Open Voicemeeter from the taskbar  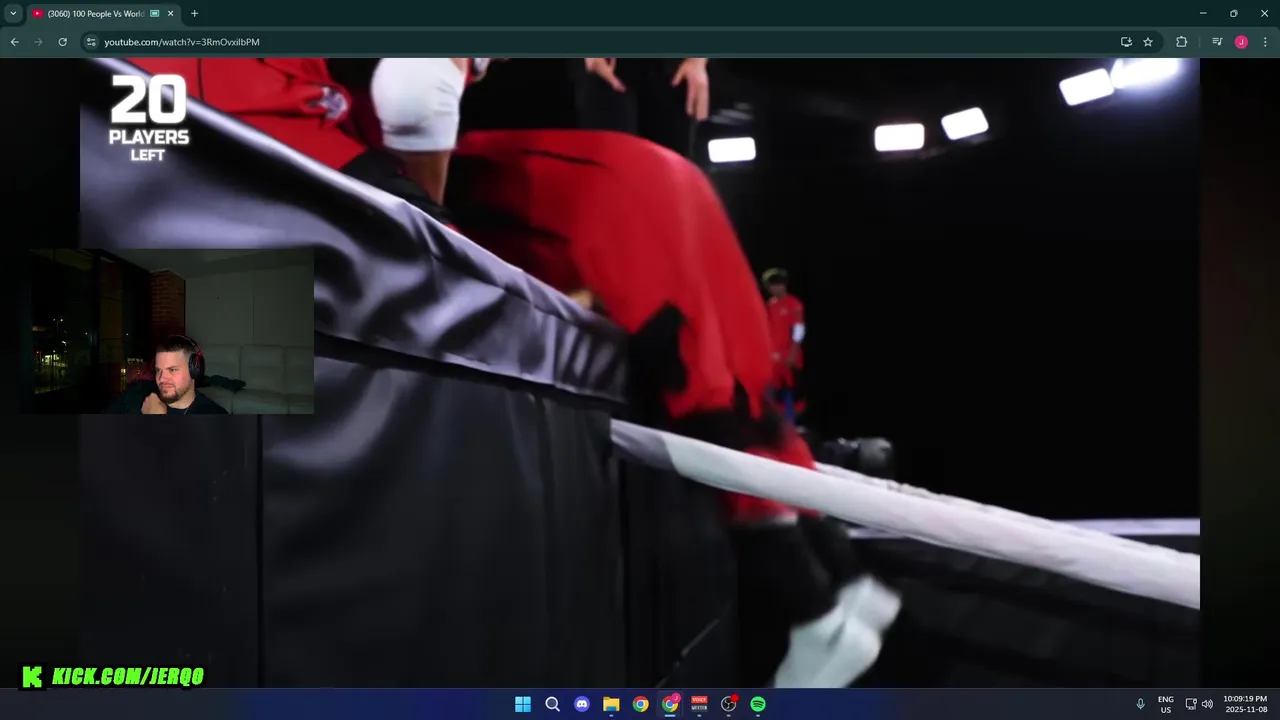699,704
